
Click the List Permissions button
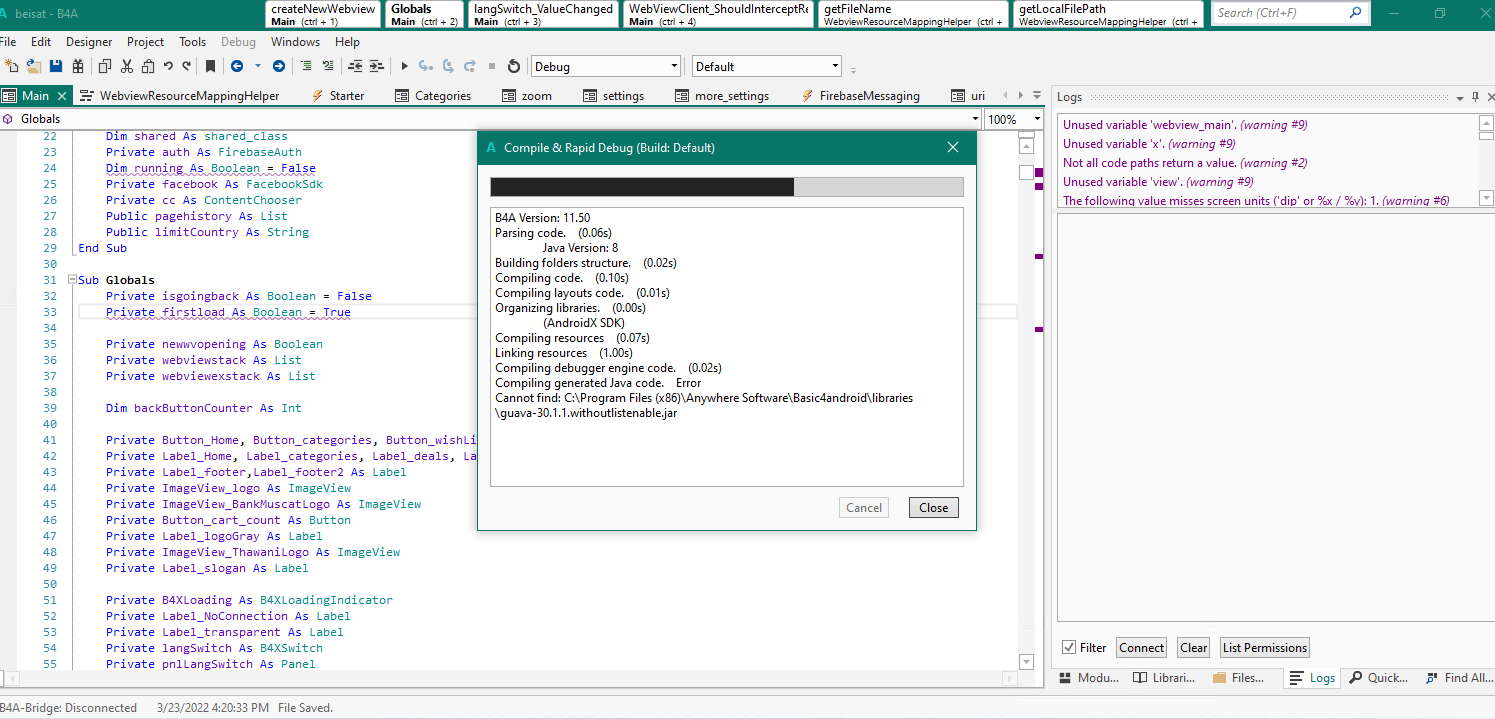1264,647
